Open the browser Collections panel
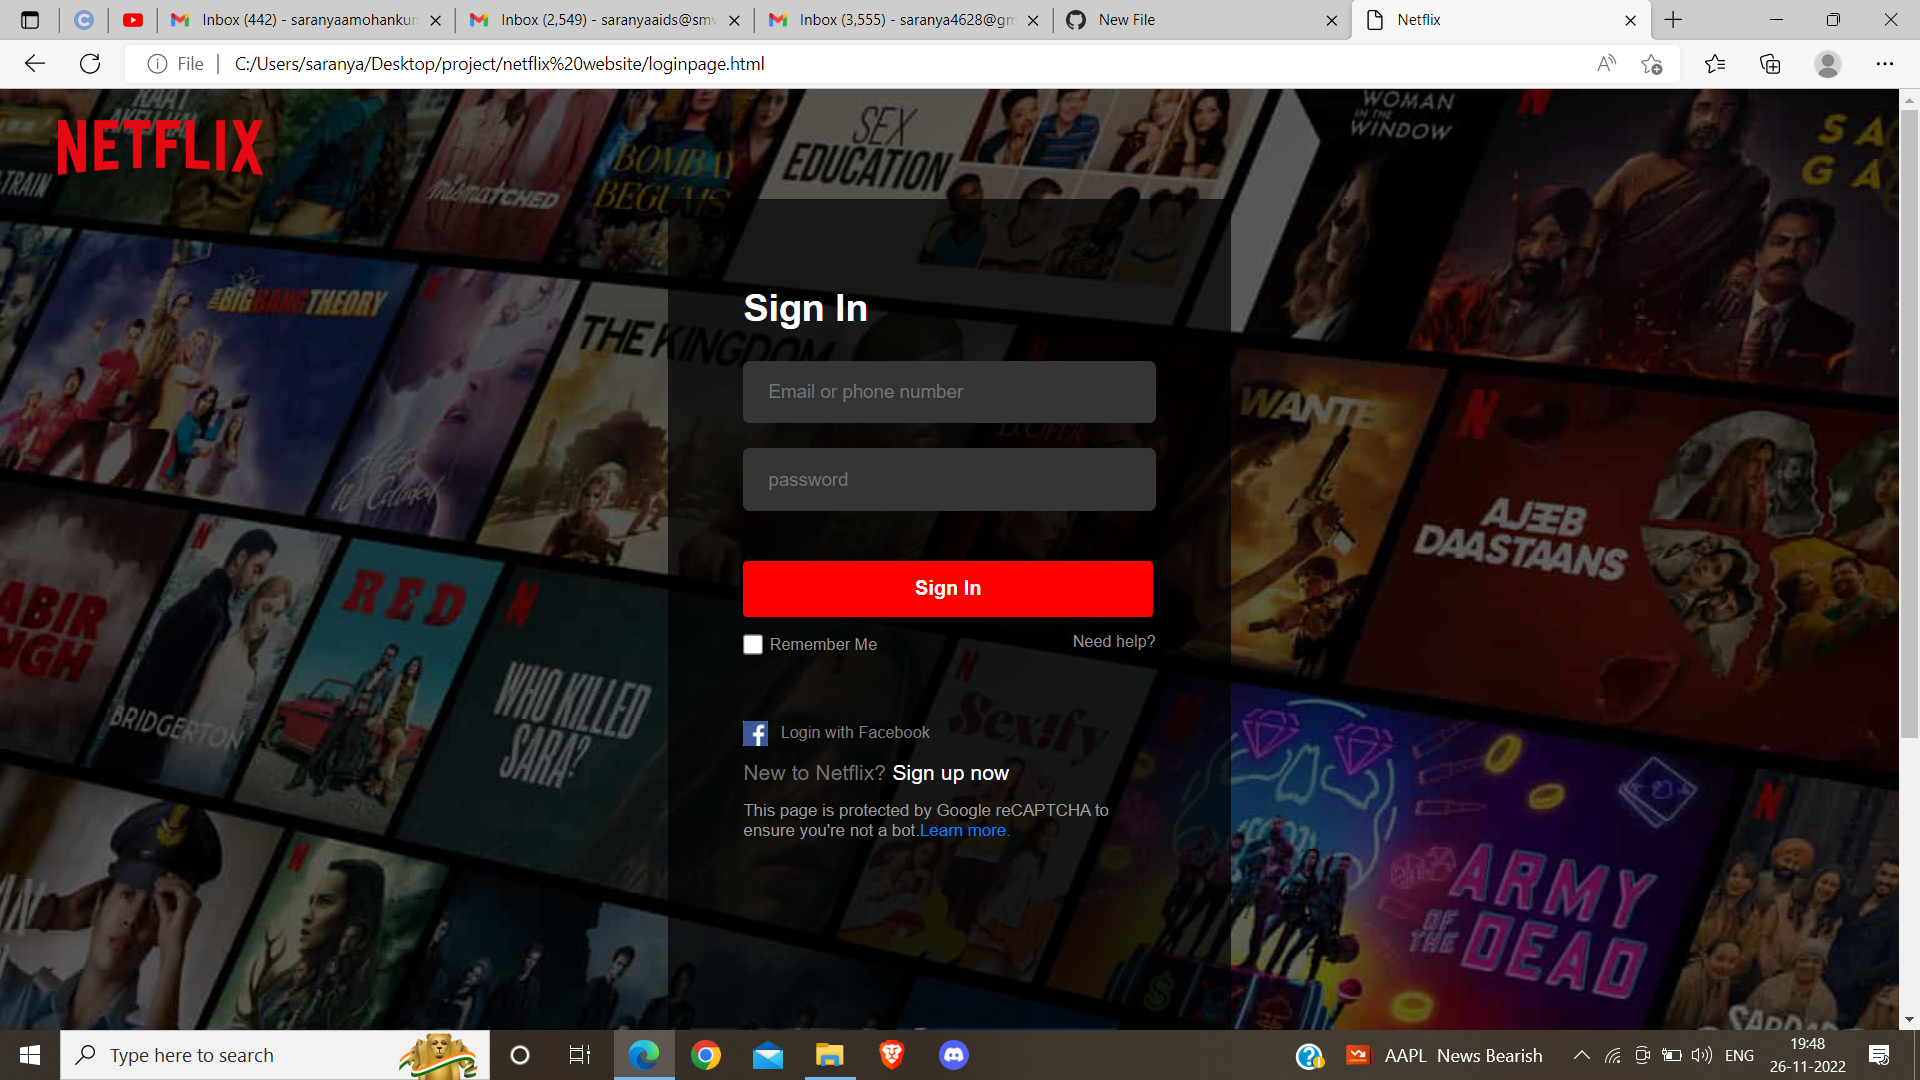This screenshot has height=1080, width=1920. click(x=1770, y=63)
